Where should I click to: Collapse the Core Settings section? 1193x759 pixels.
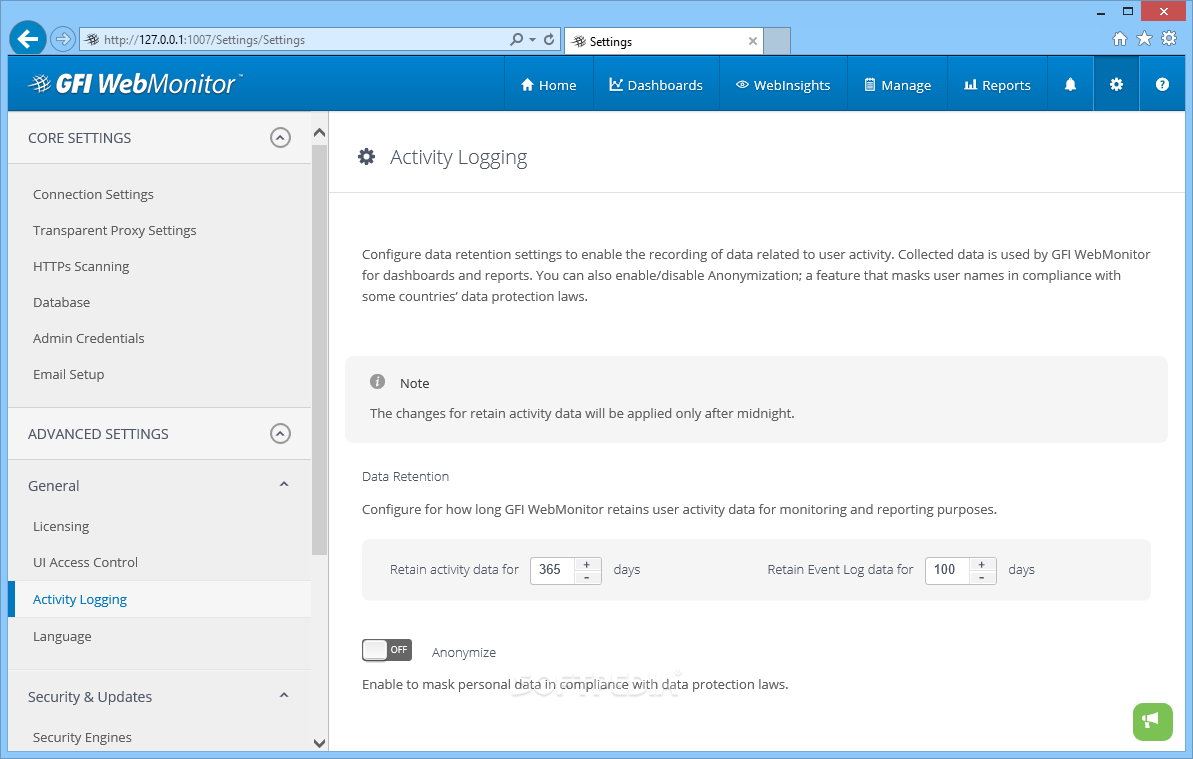[x=281, y=138]
